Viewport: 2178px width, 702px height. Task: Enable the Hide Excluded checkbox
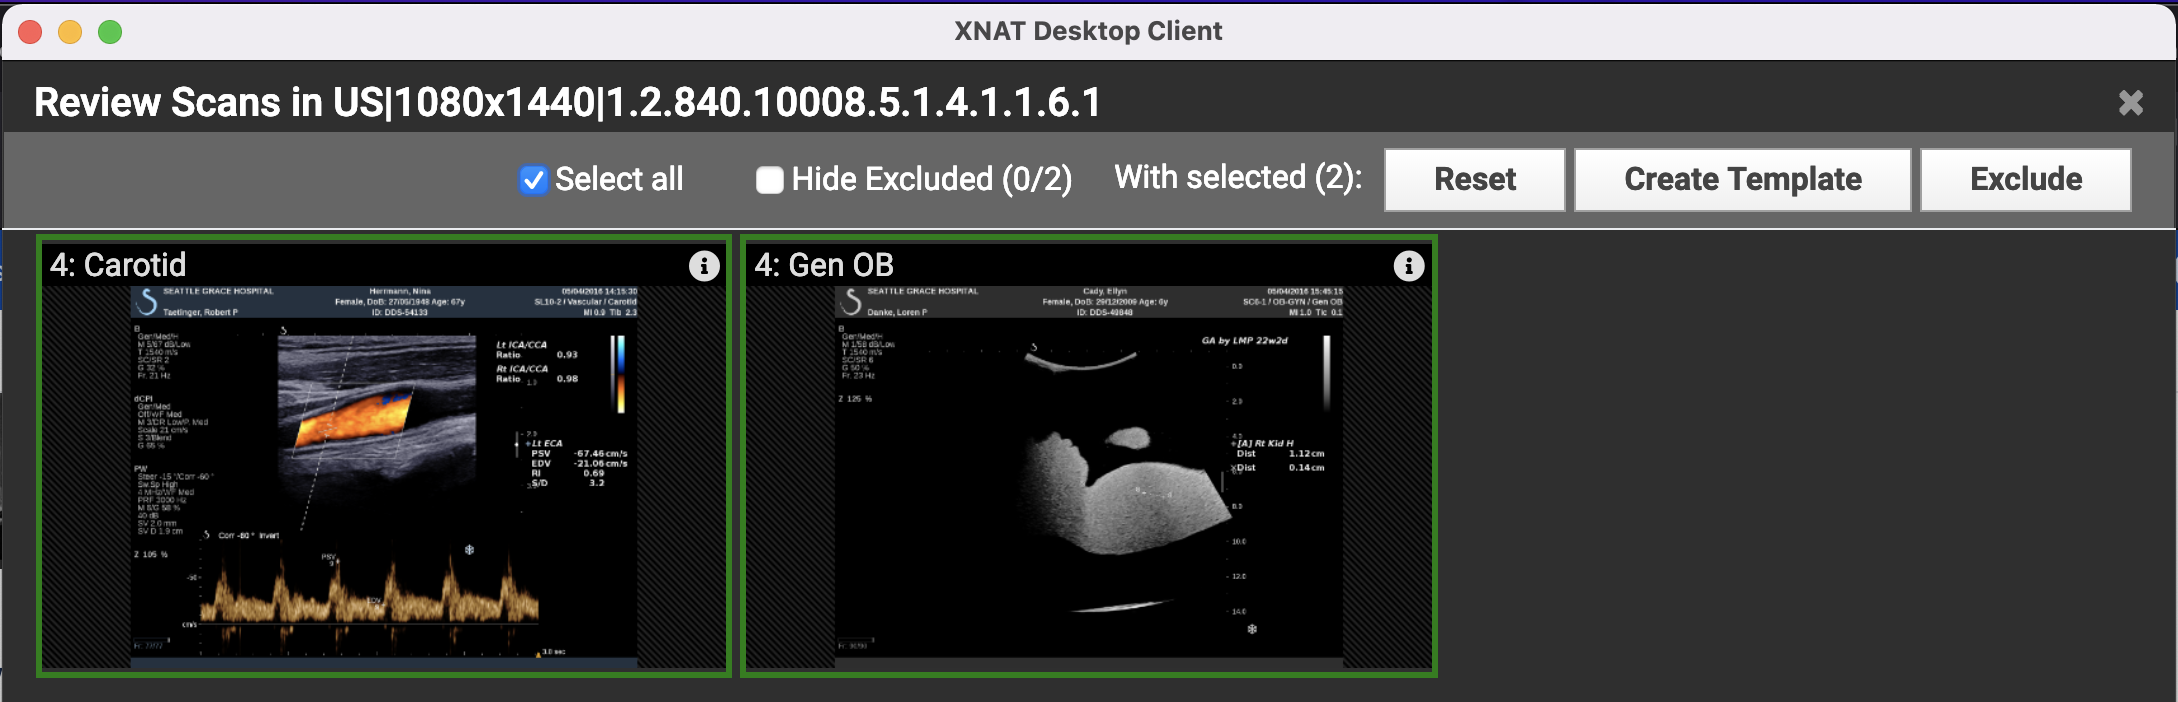[769, 180]
